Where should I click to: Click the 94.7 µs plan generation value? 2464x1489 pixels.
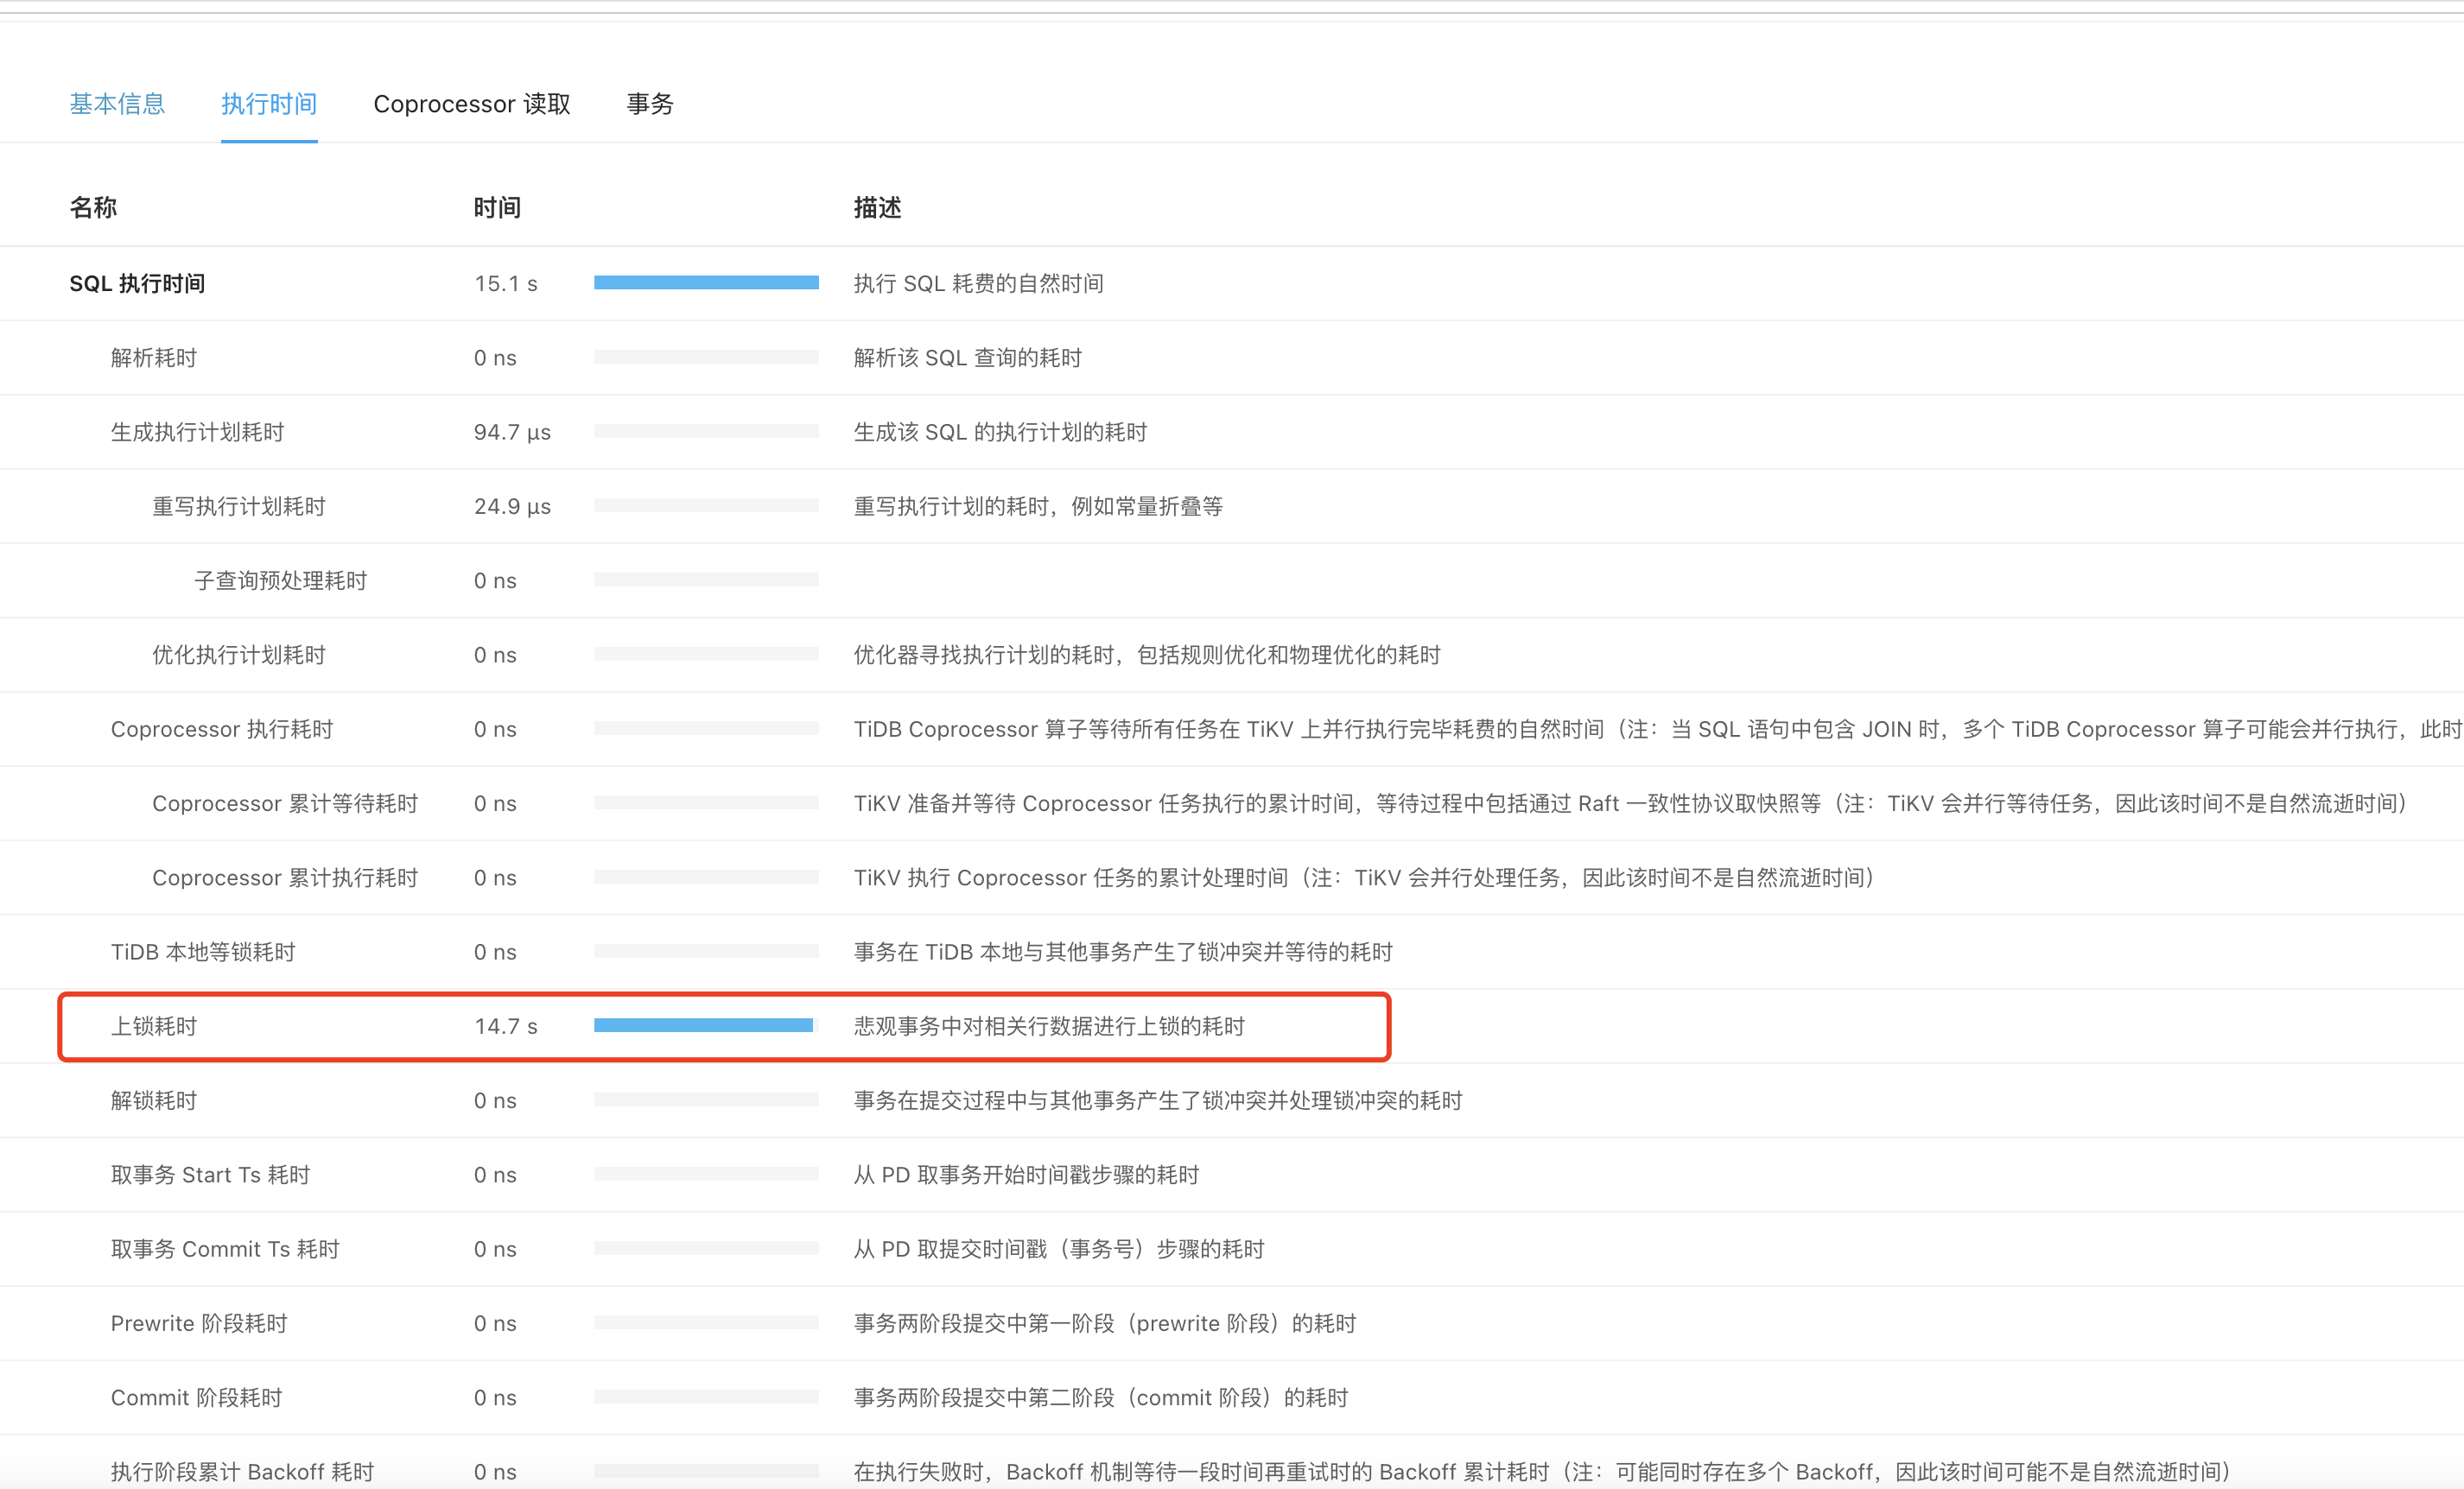[512, 432]
